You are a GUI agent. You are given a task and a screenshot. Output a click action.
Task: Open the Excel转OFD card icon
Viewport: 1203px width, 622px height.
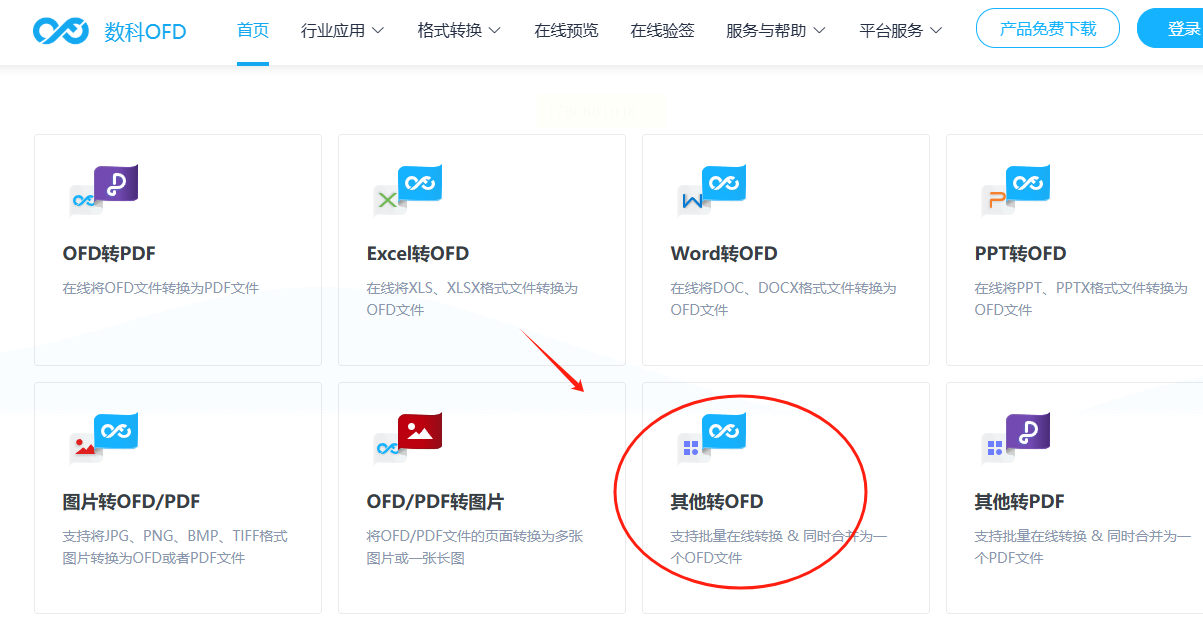point(407,190)
